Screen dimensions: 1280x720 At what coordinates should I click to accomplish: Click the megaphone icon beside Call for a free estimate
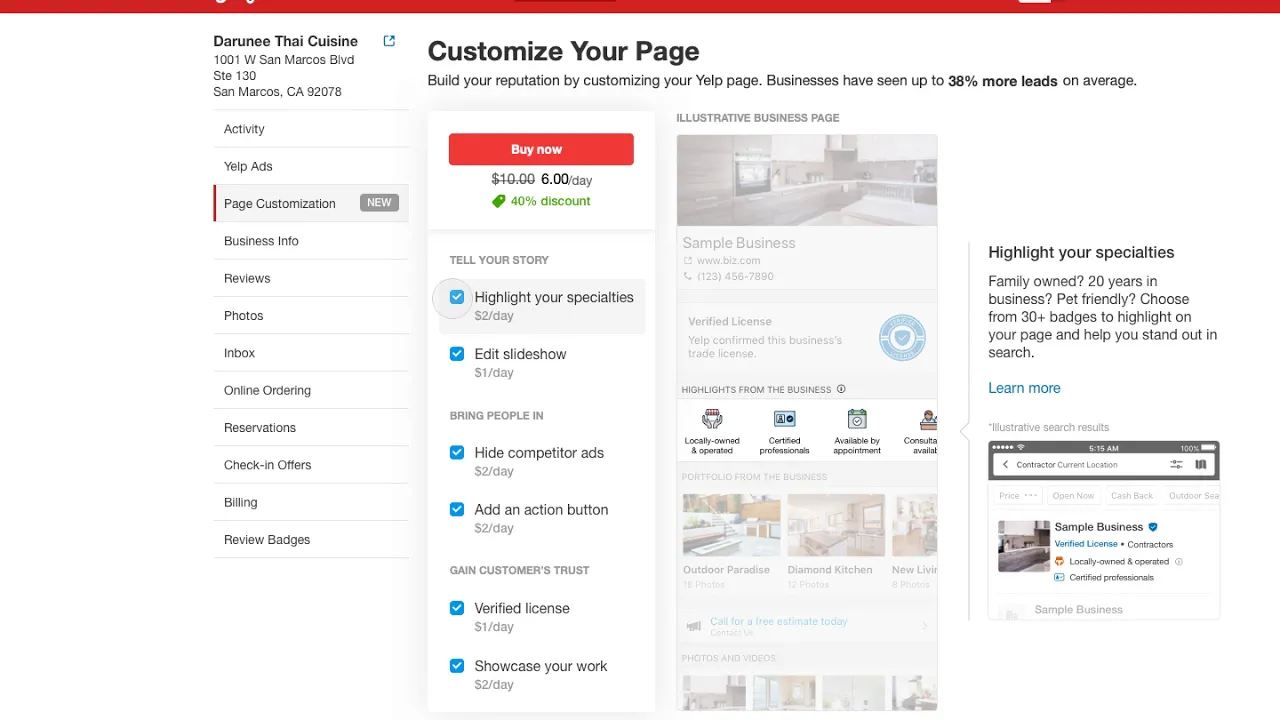694,626
